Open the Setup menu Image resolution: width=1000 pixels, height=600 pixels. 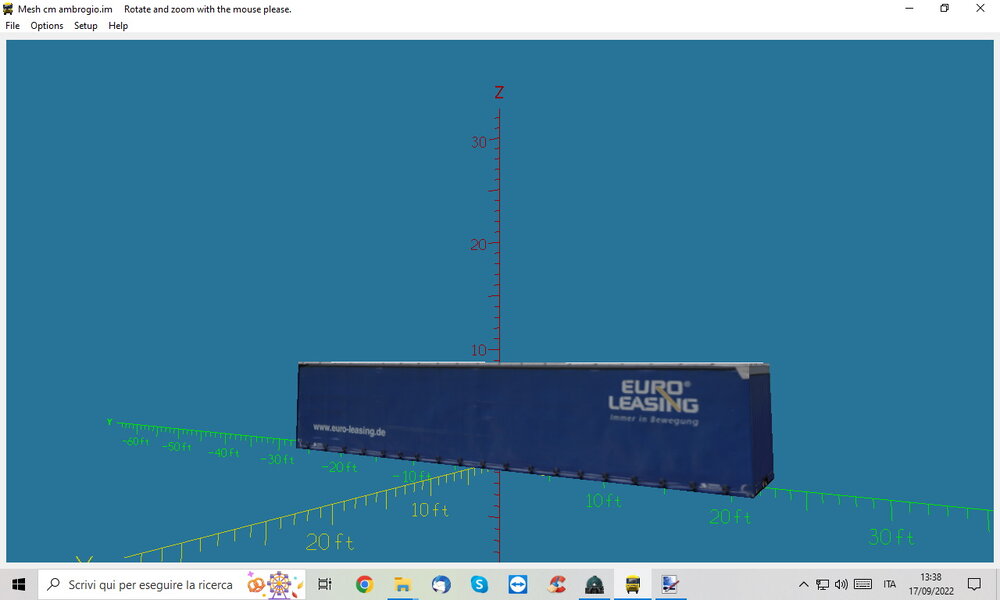click(x=85, y=26)
